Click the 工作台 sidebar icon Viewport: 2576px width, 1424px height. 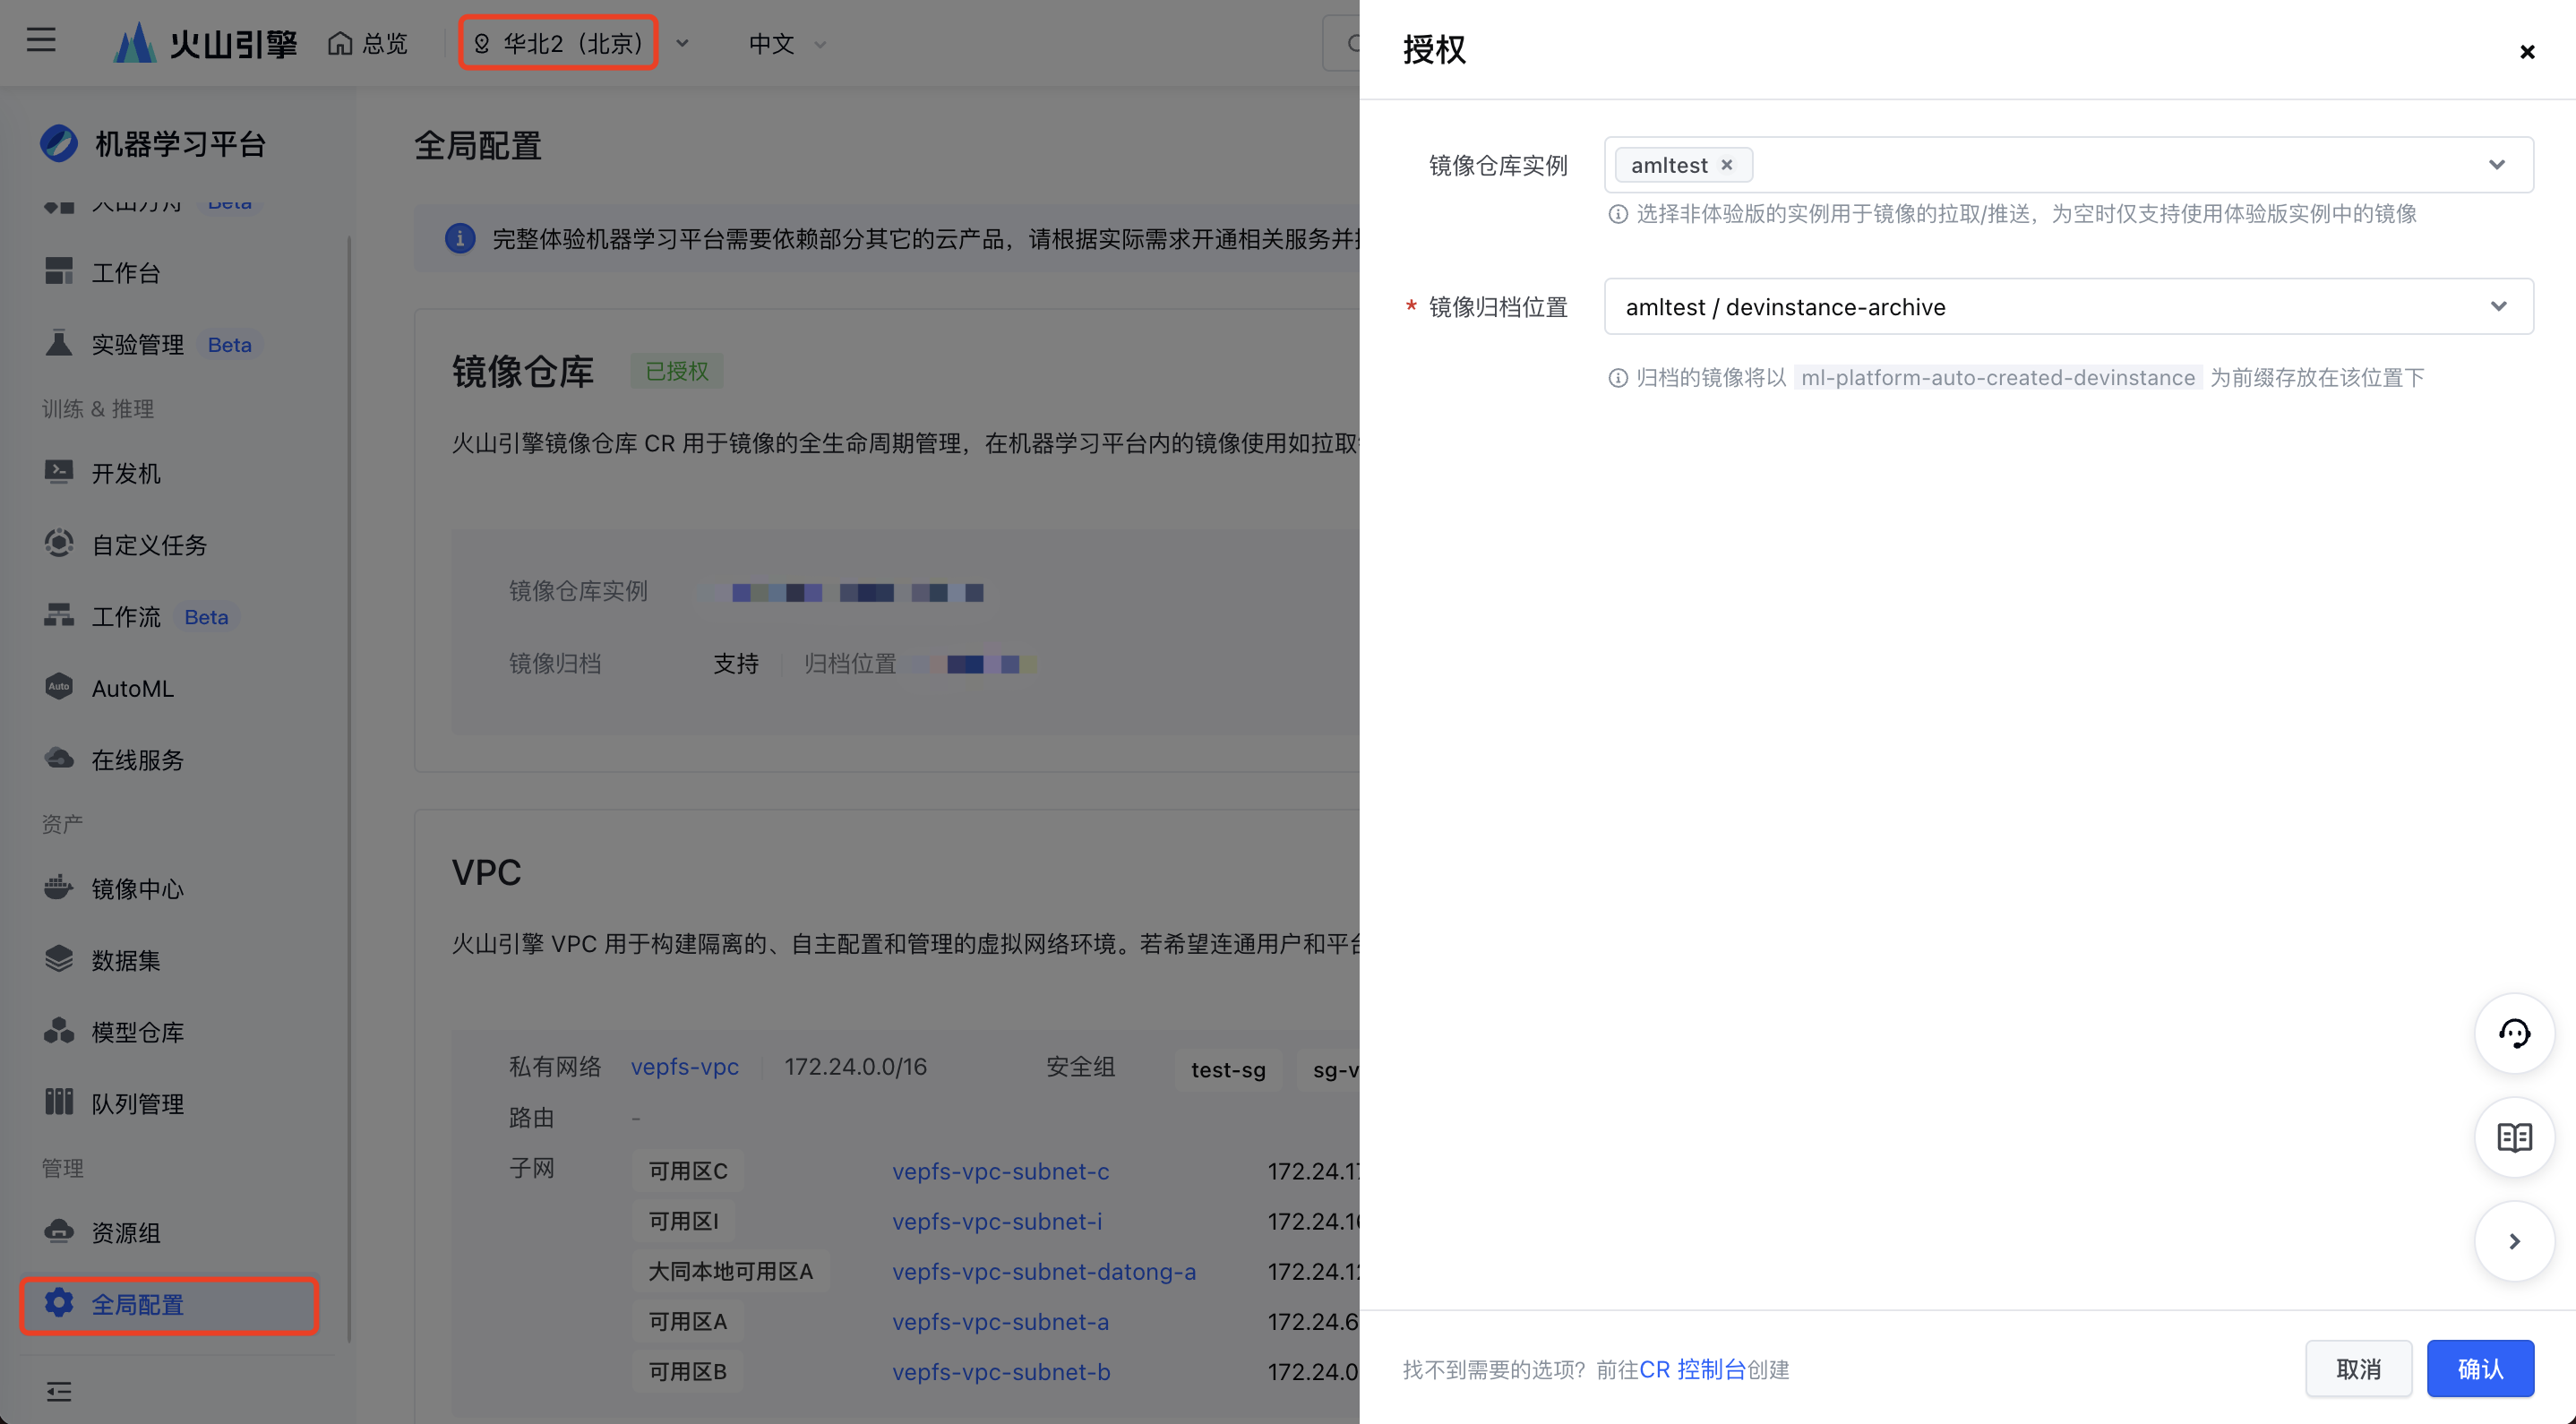point(59,271)
